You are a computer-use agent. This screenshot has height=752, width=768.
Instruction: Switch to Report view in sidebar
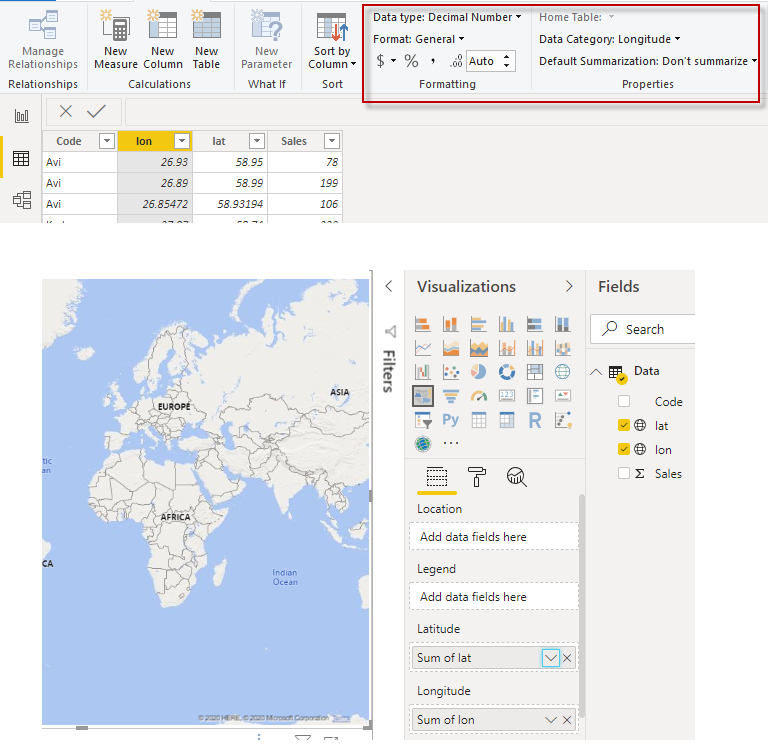[22, 116]
